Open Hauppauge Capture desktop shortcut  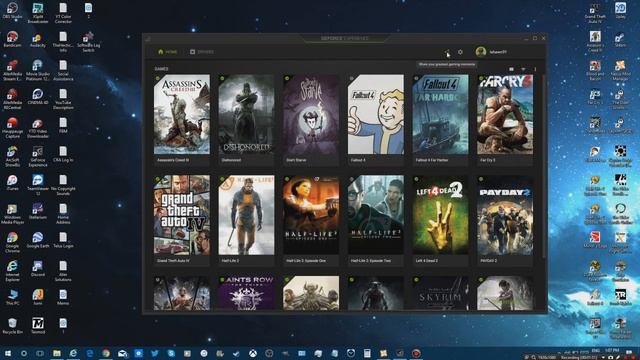[x=12, y=128]
